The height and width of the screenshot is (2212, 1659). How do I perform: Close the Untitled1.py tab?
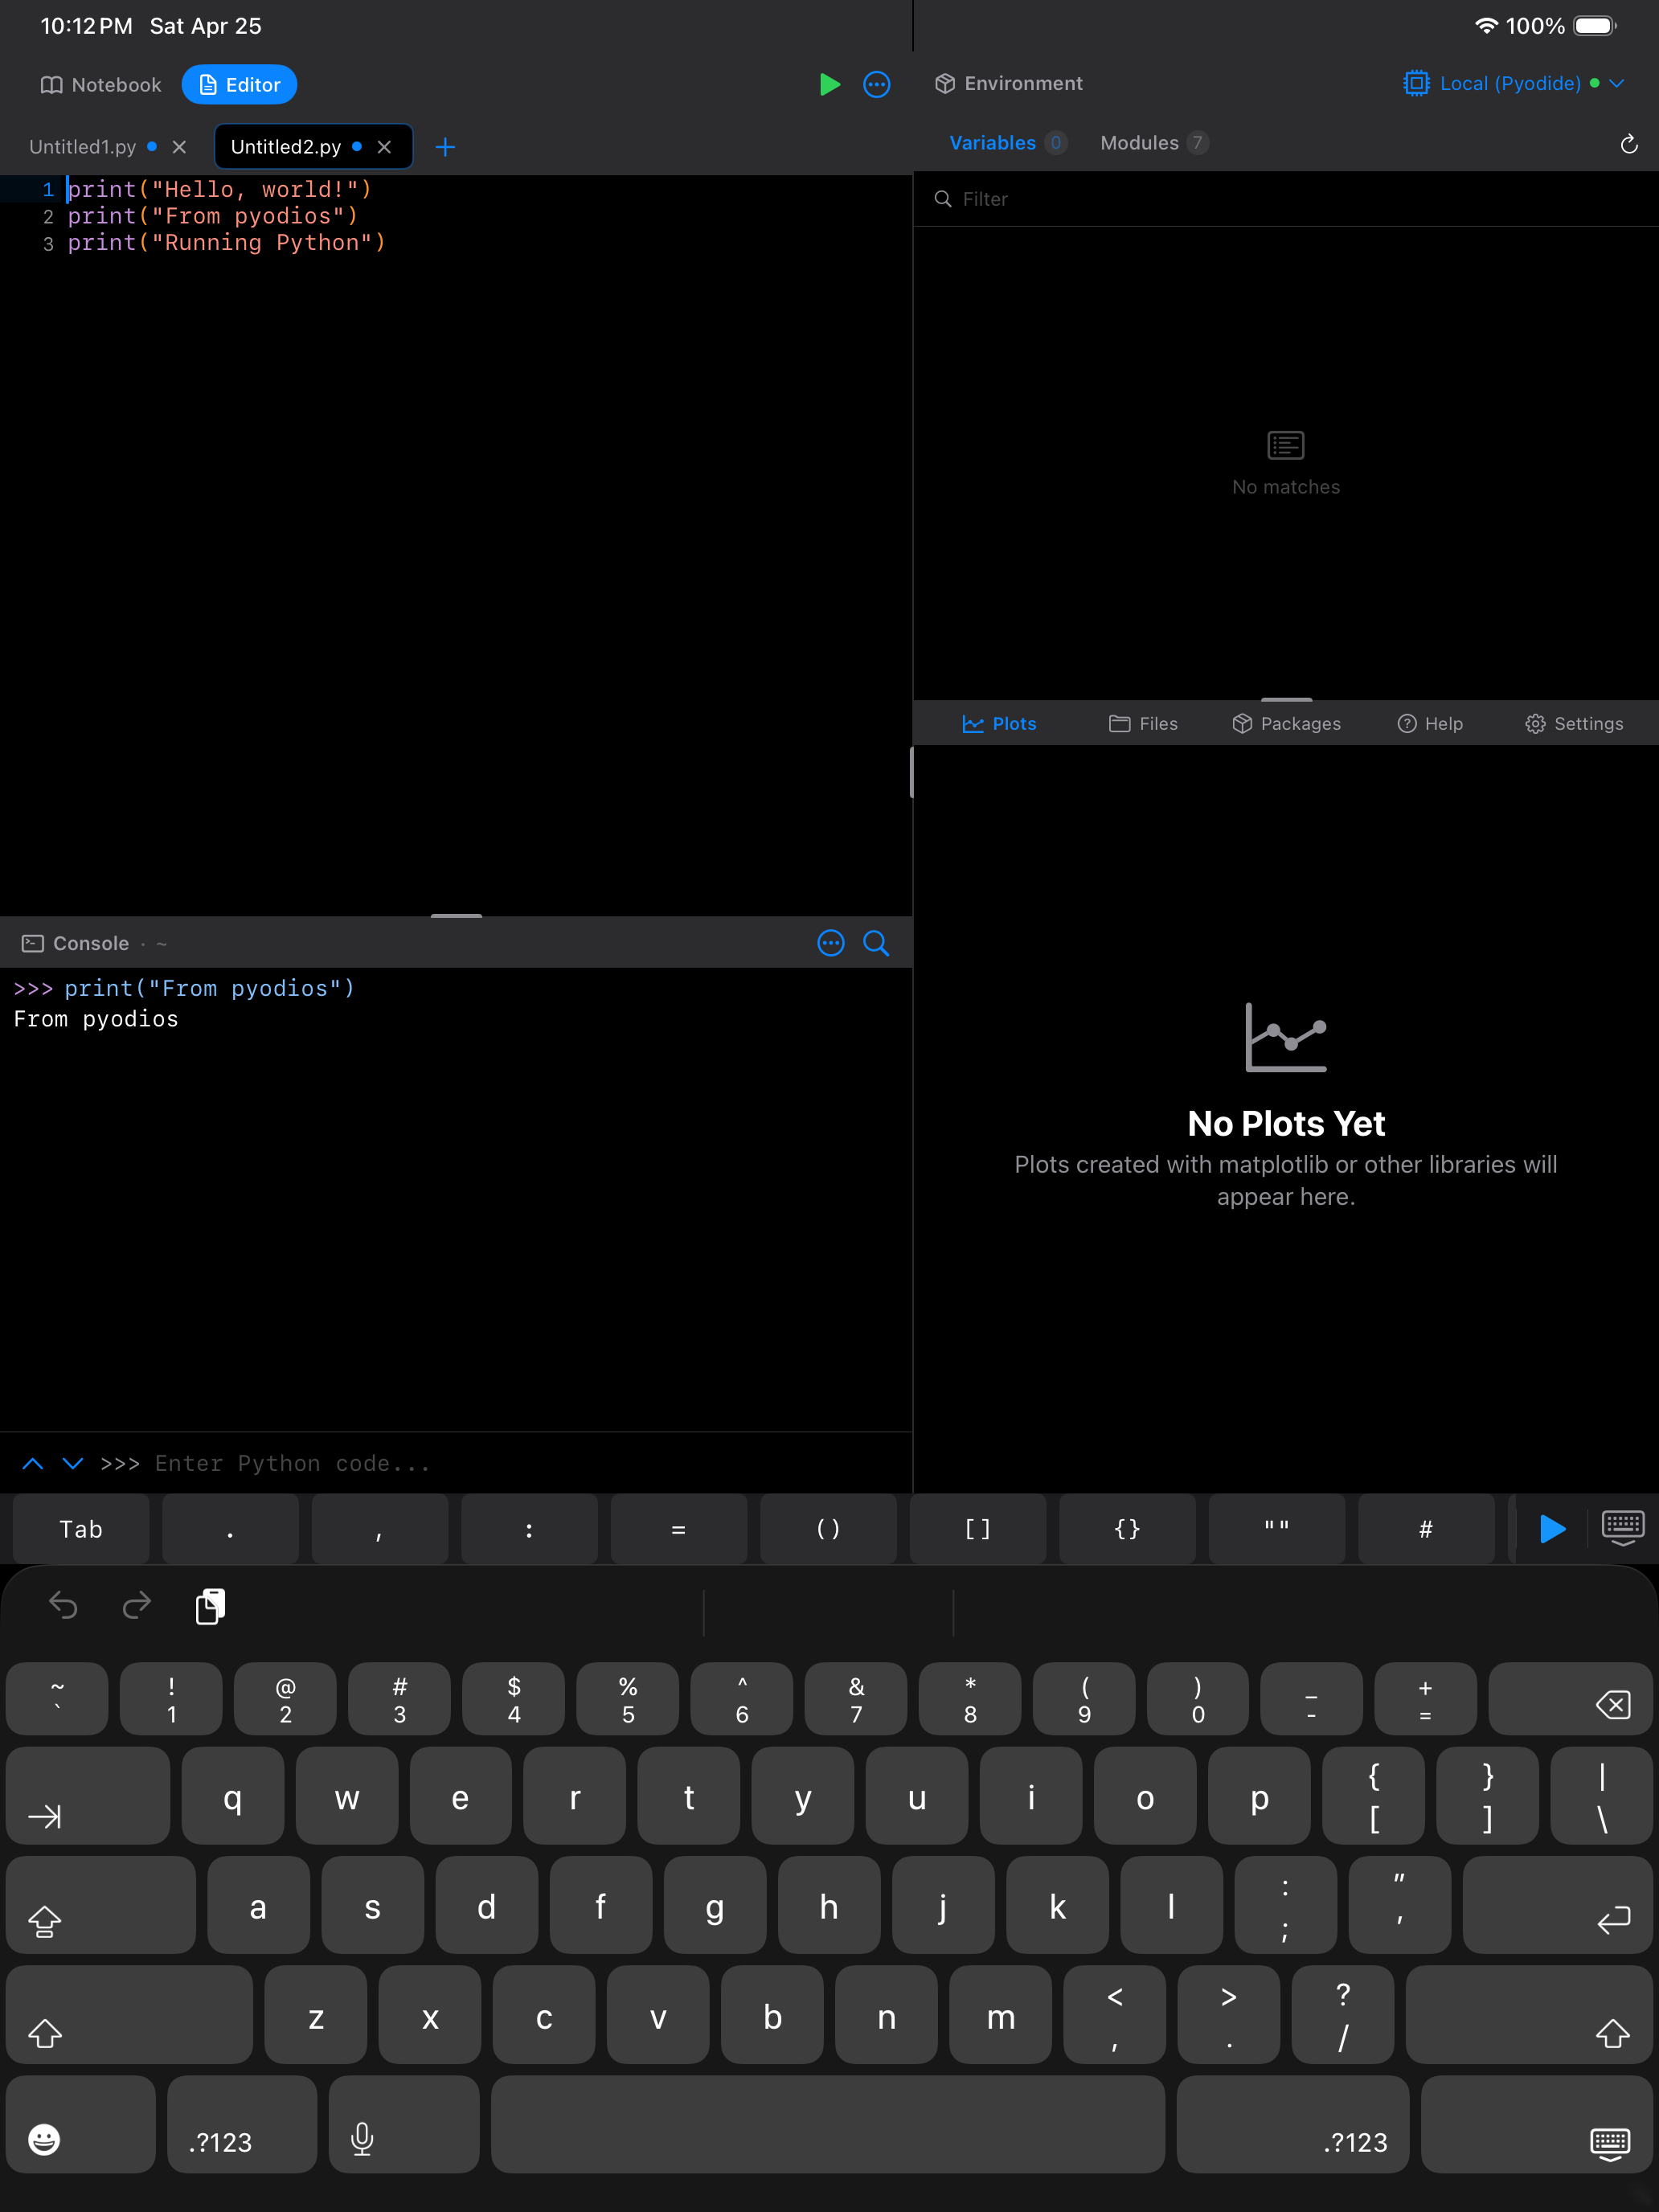click(179, 147)
